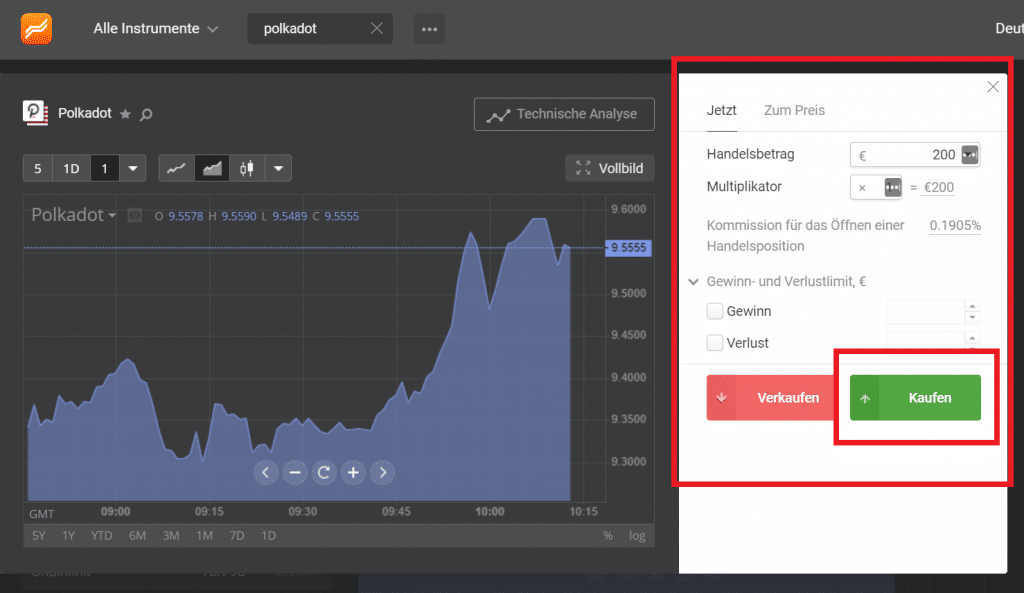This screenshot has width=1024, height=593.
Task: Select the 7D time range
Action: coord(237,536)
